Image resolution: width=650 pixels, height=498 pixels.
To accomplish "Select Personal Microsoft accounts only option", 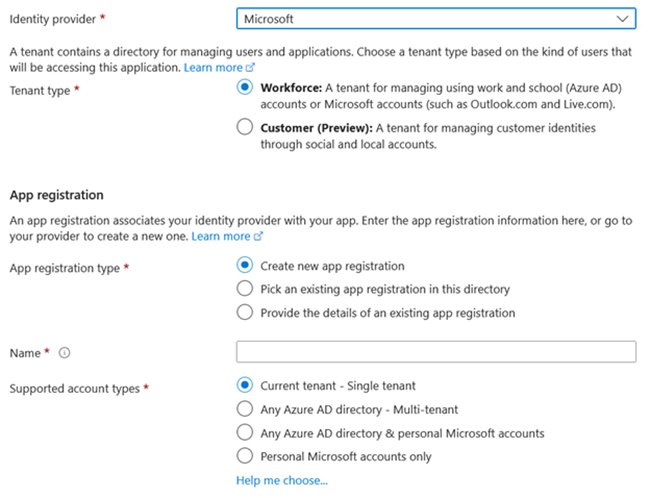I will pos(244,456).
